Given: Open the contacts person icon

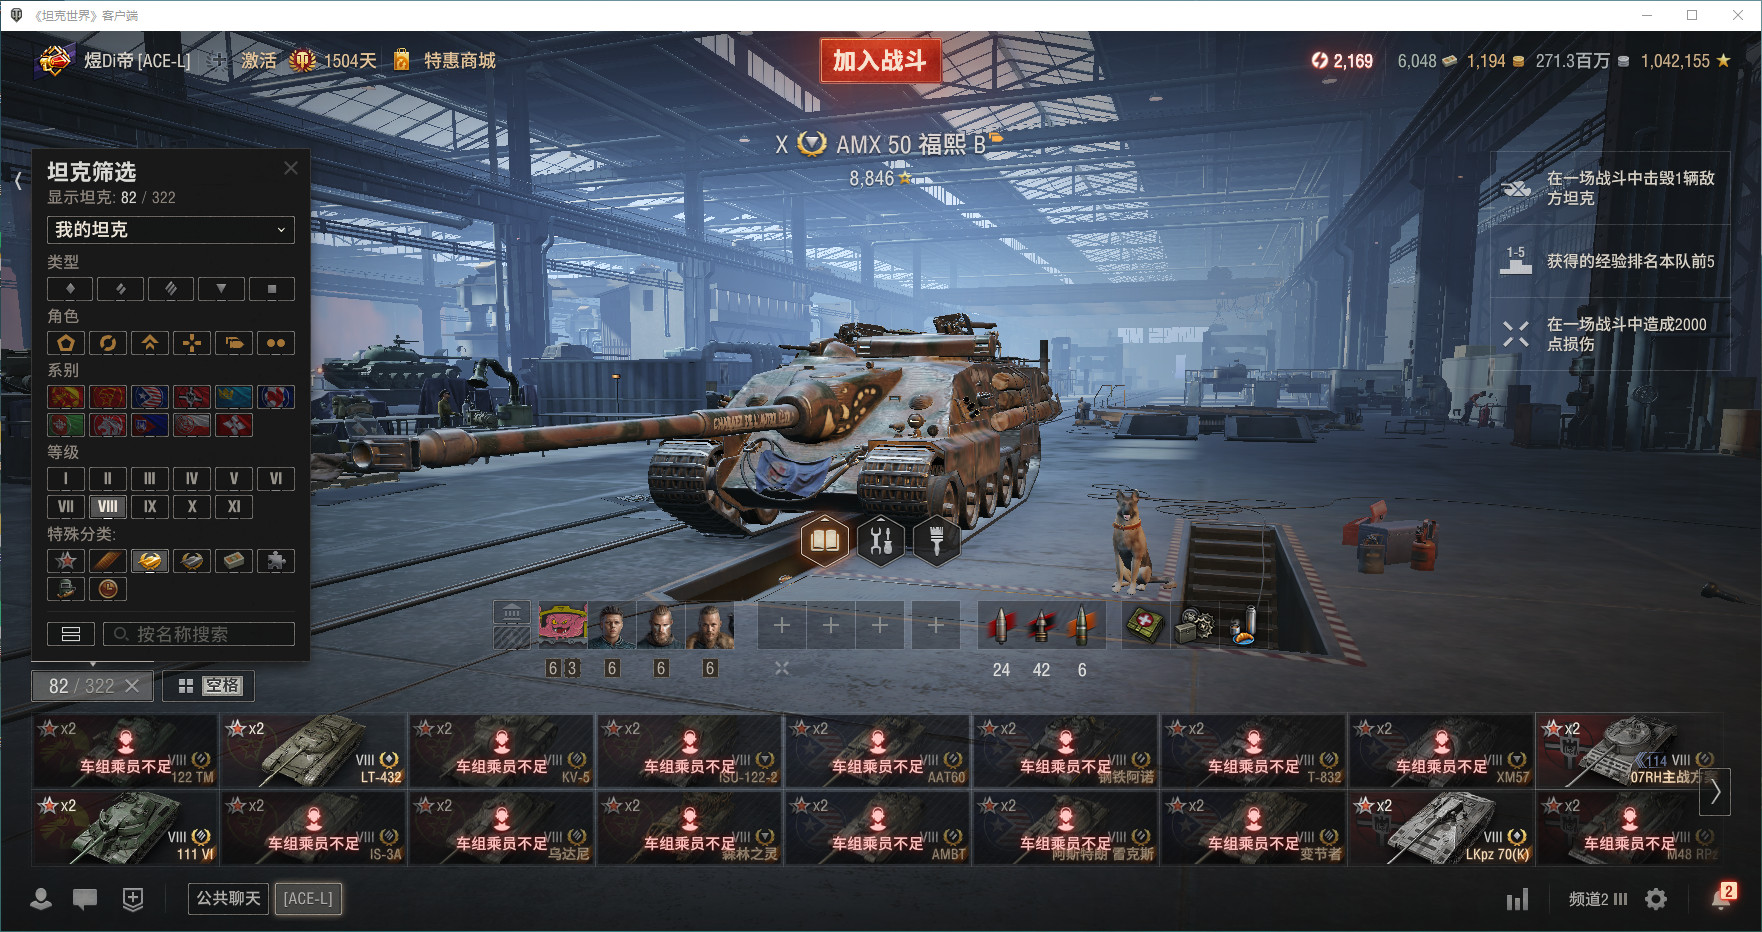Looking at the screenshot, I should pos(41,899).
